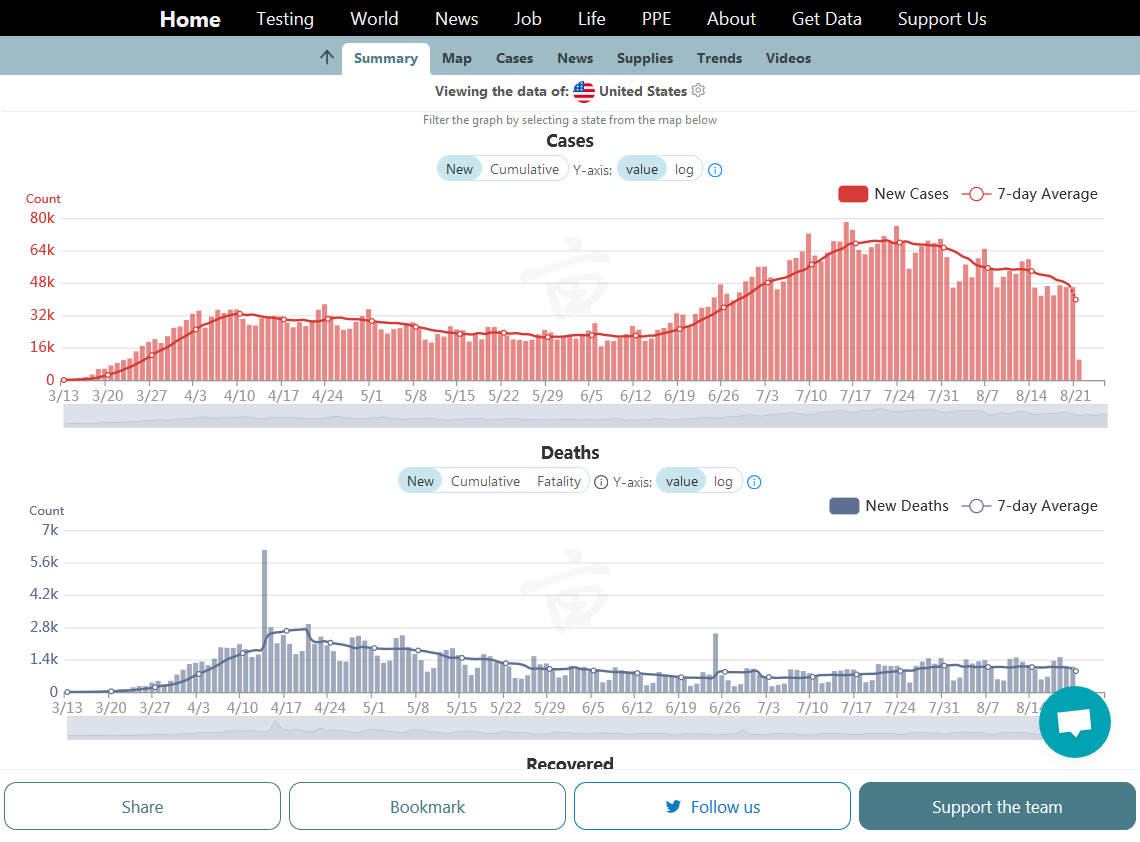Viewport: 1140px width, 842px height.
Task: Click the up arrow icon before Summary
Action: pyautogui.click(x=326, y=58)
